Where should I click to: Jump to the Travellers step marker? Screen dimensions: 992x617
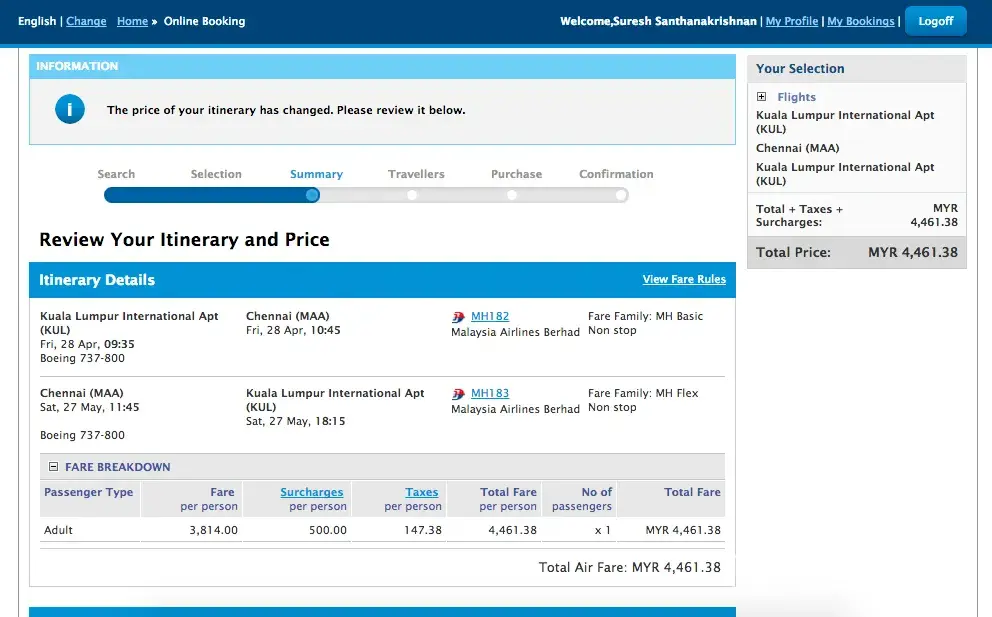(412, 195)
